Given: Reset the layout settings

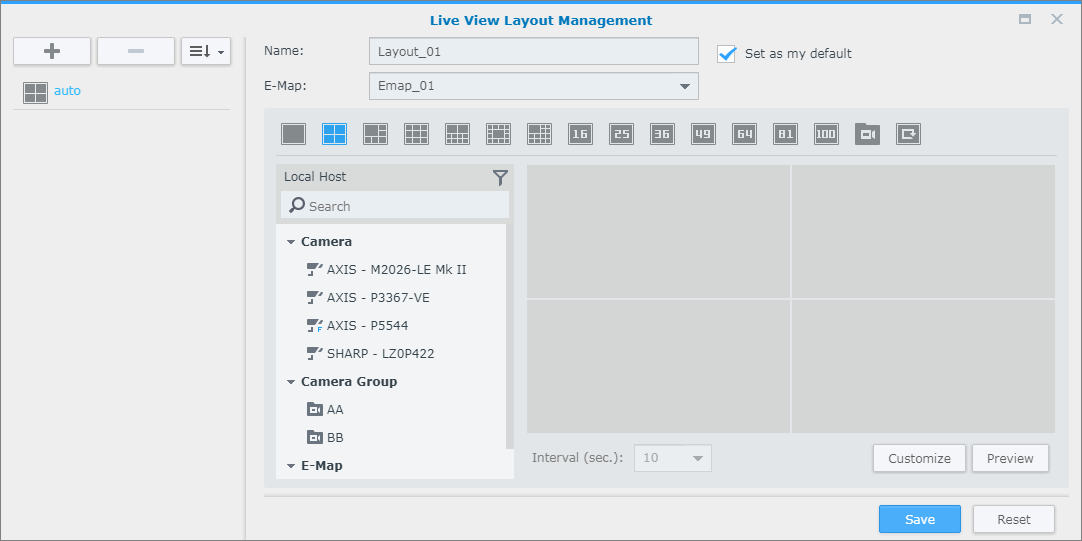Looking at the screenshot, I should tap(1014, 520).
